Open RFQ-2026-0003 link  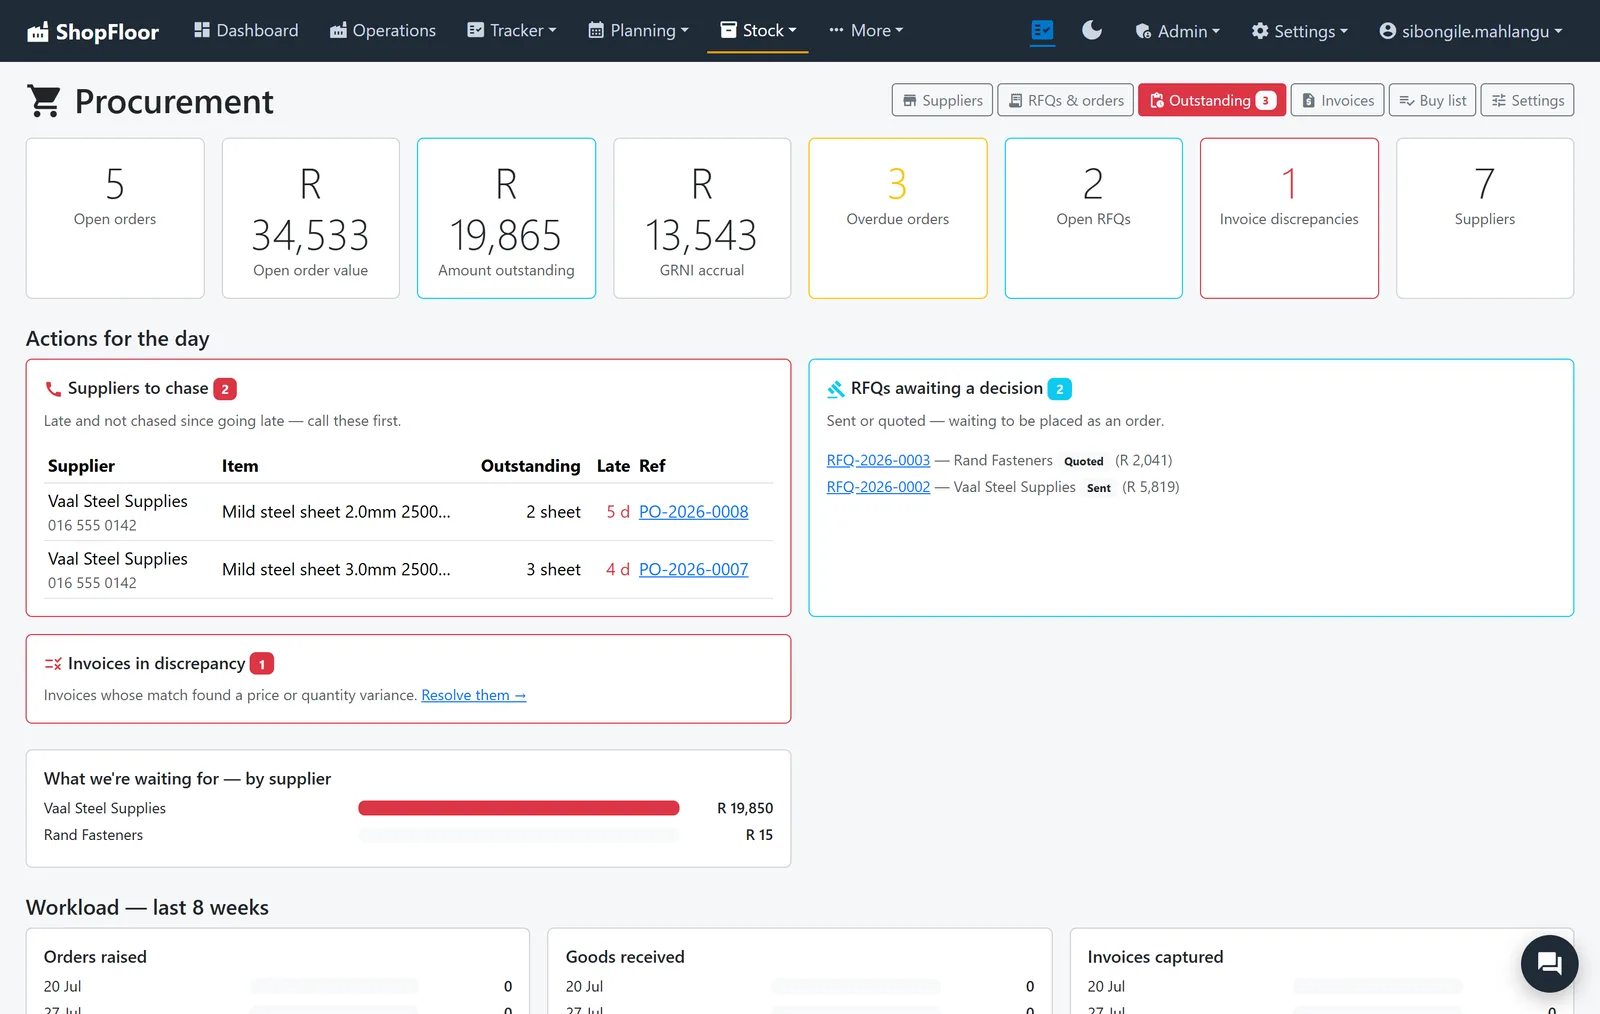878,460
